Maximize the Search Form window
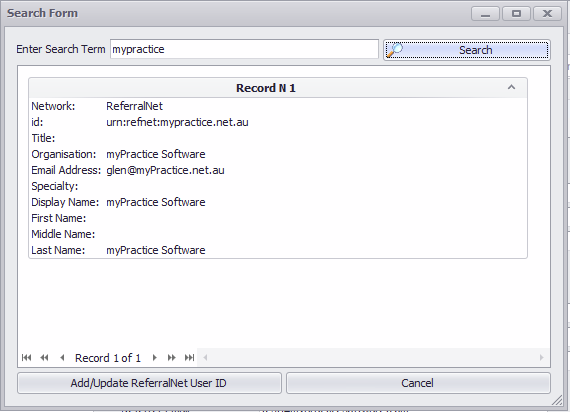 (516, 14)
